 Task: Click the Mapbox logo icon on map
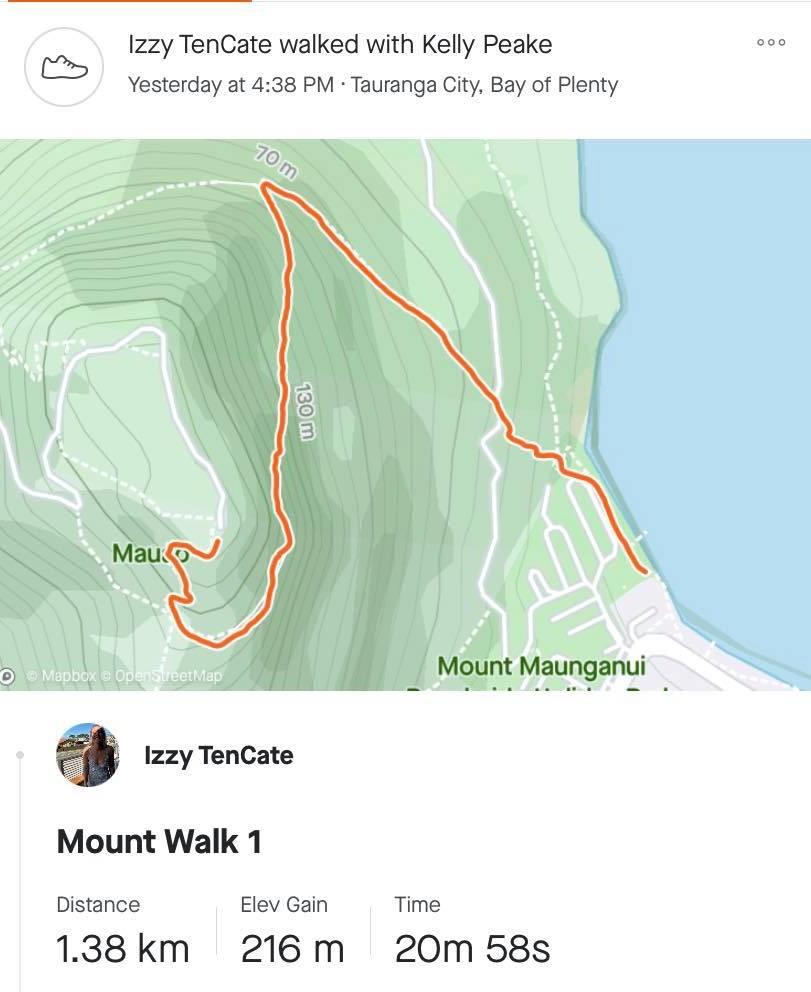(x=8, y=676)
